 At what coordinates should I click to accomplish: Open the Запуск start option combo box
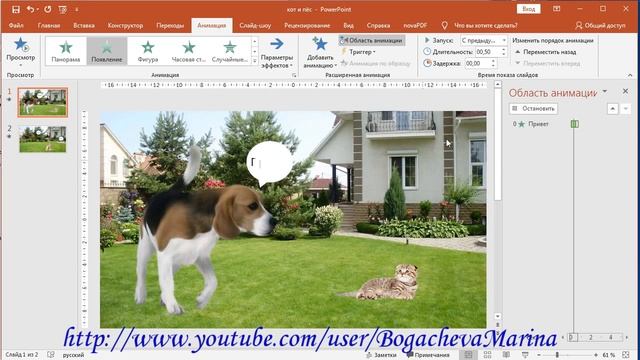coord(484,40)
